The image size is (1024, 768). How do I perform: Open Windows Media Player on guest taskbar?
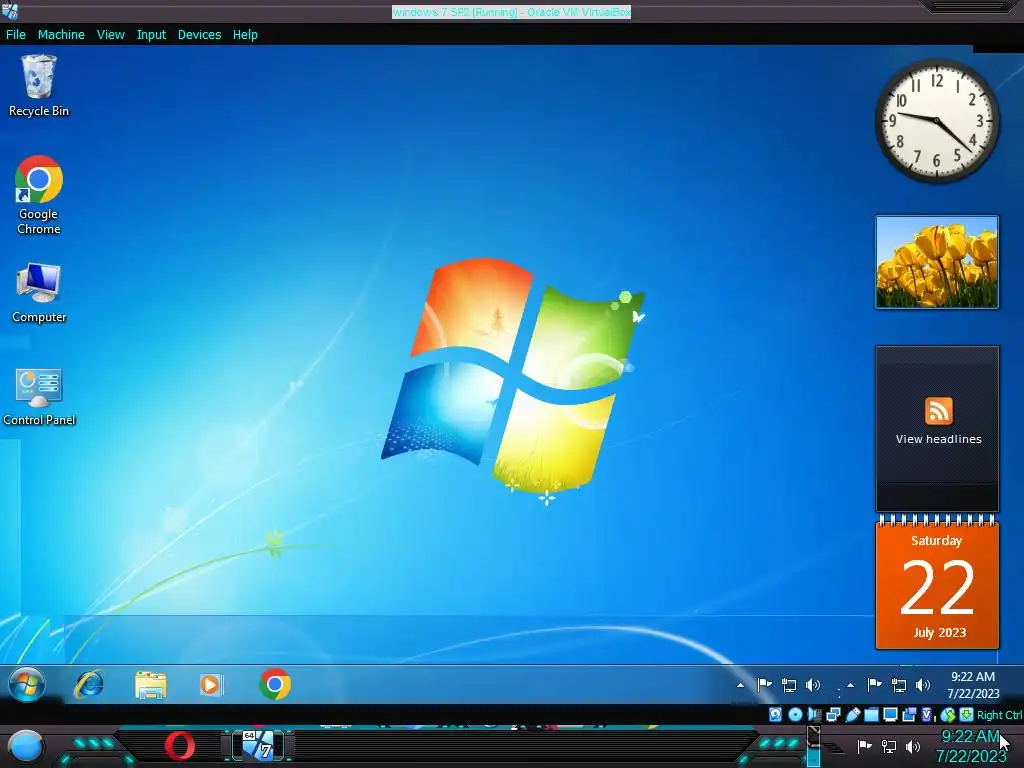point(210,684)
